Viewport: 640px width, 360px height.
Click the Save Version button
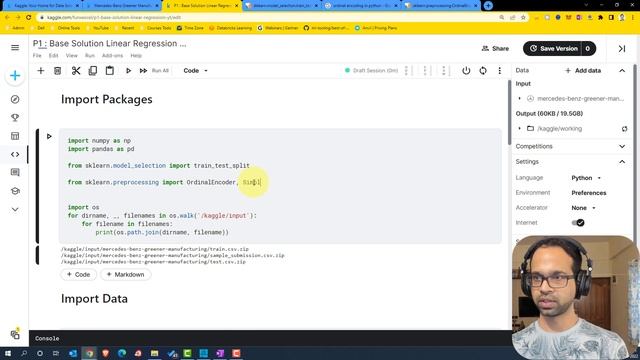point(553,49)
